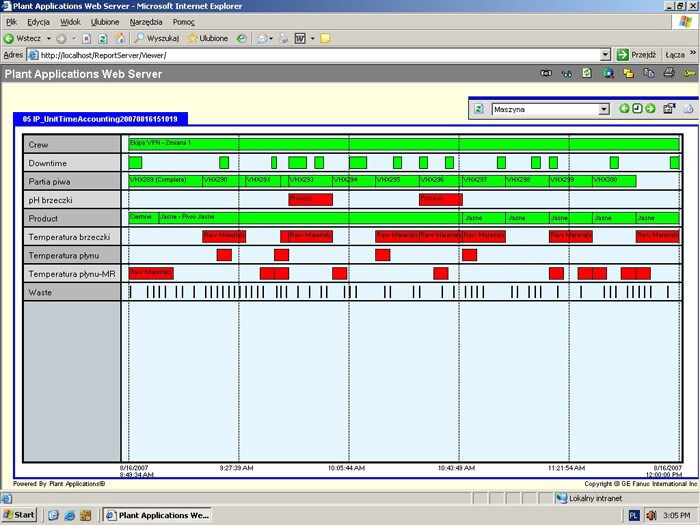Screen dimensions: 700x525
Task: Click the Waste row label
Action: 71,292
